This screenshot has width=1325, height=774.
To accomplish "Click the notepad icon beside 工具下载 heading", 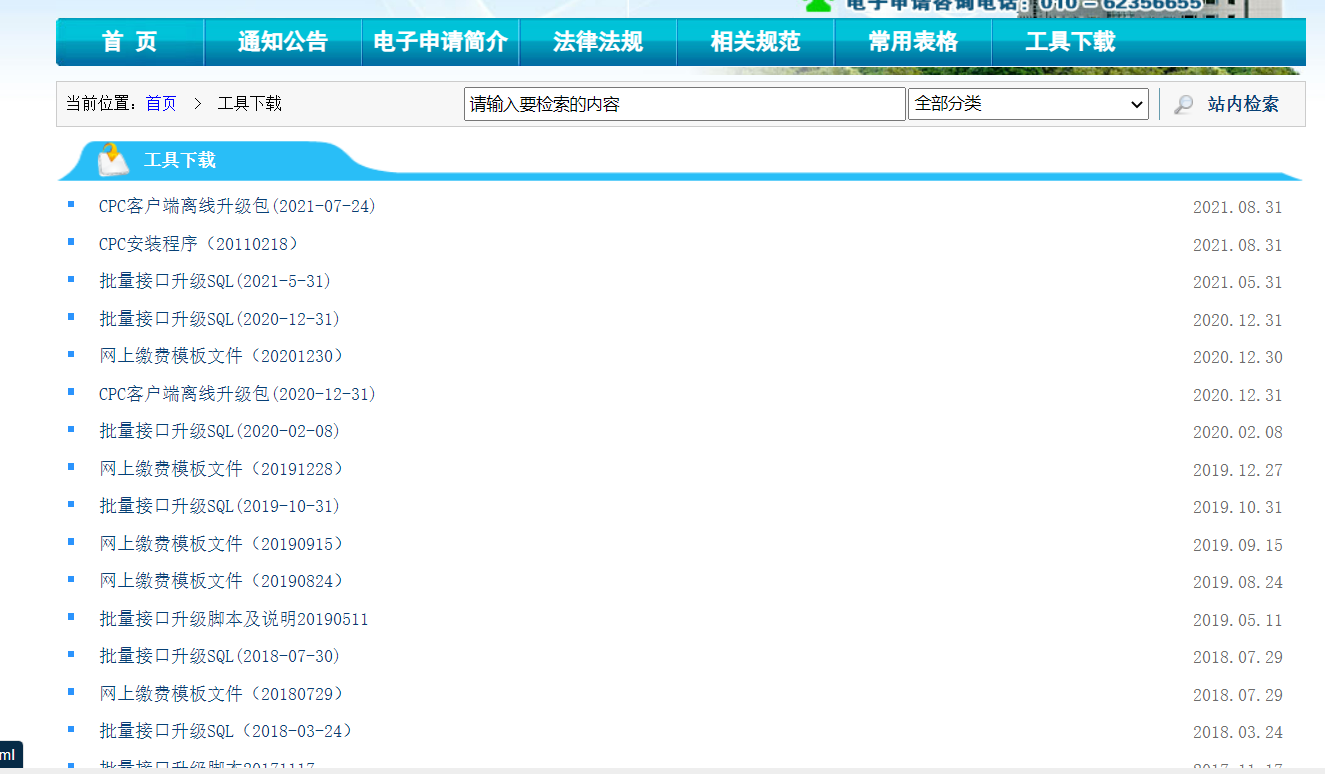I will pos(113,158).
